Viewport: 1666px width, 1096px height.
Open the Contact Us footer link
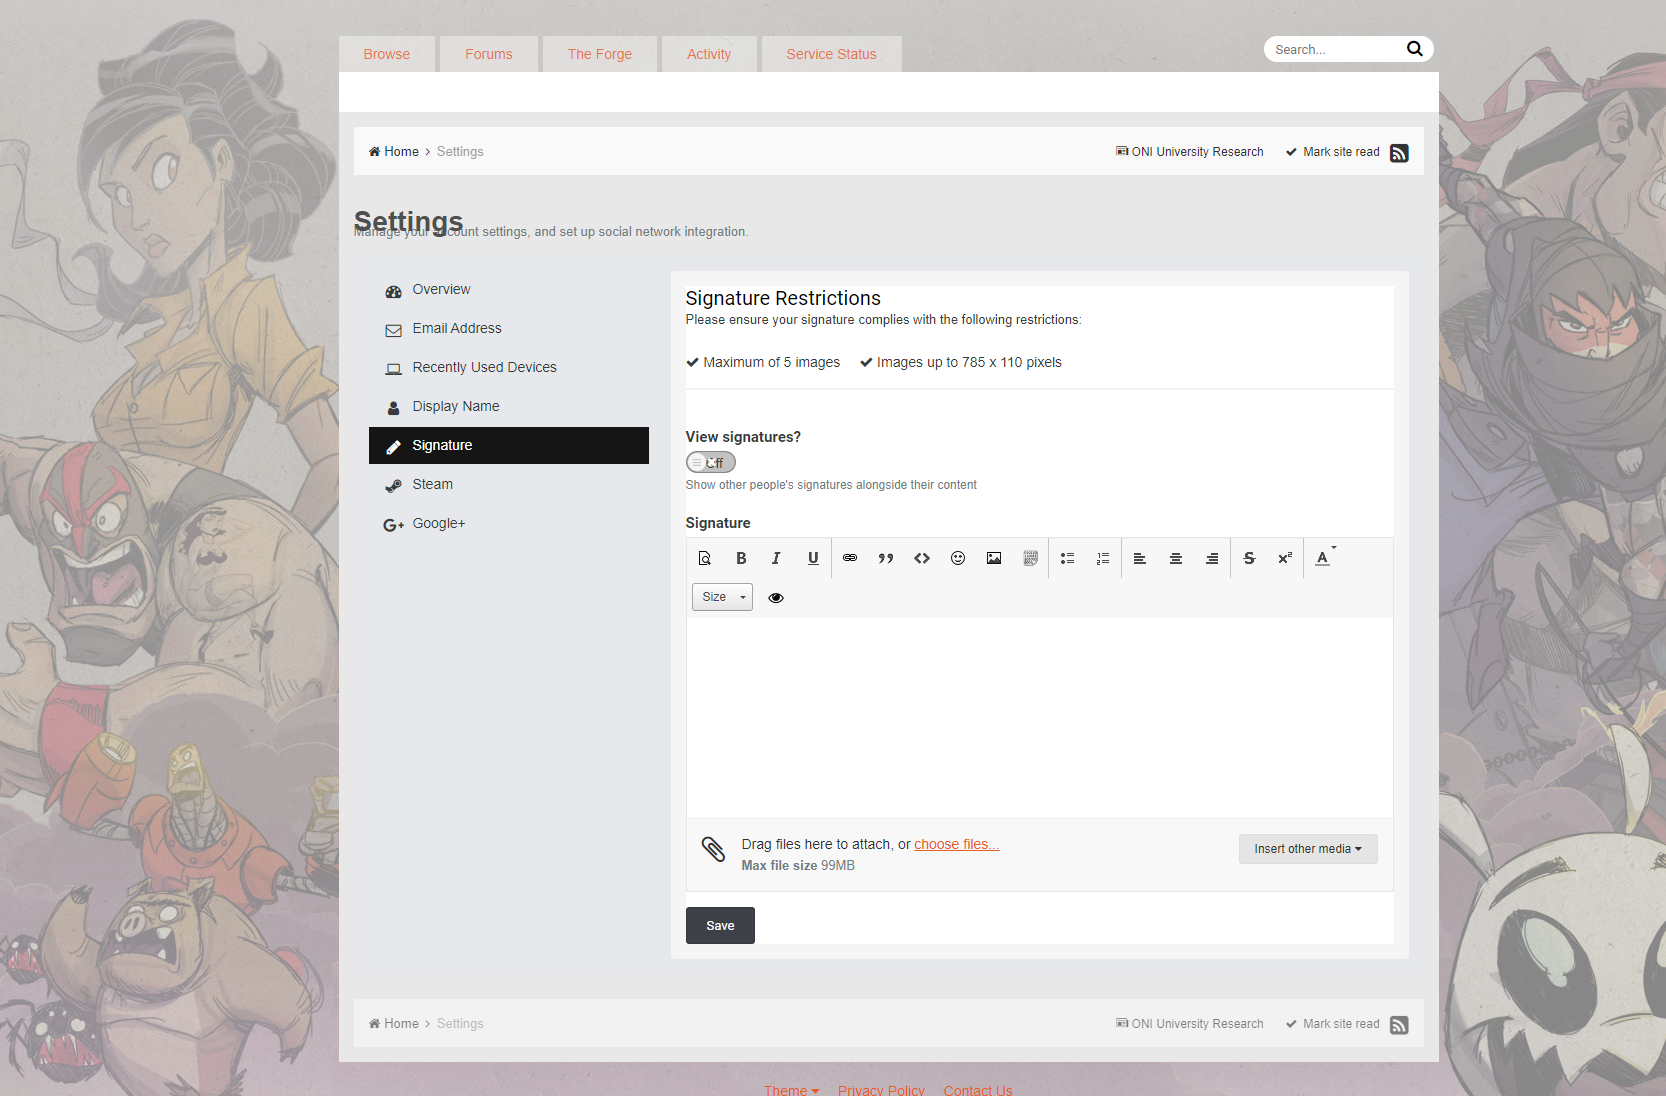tap(978, 1089)
